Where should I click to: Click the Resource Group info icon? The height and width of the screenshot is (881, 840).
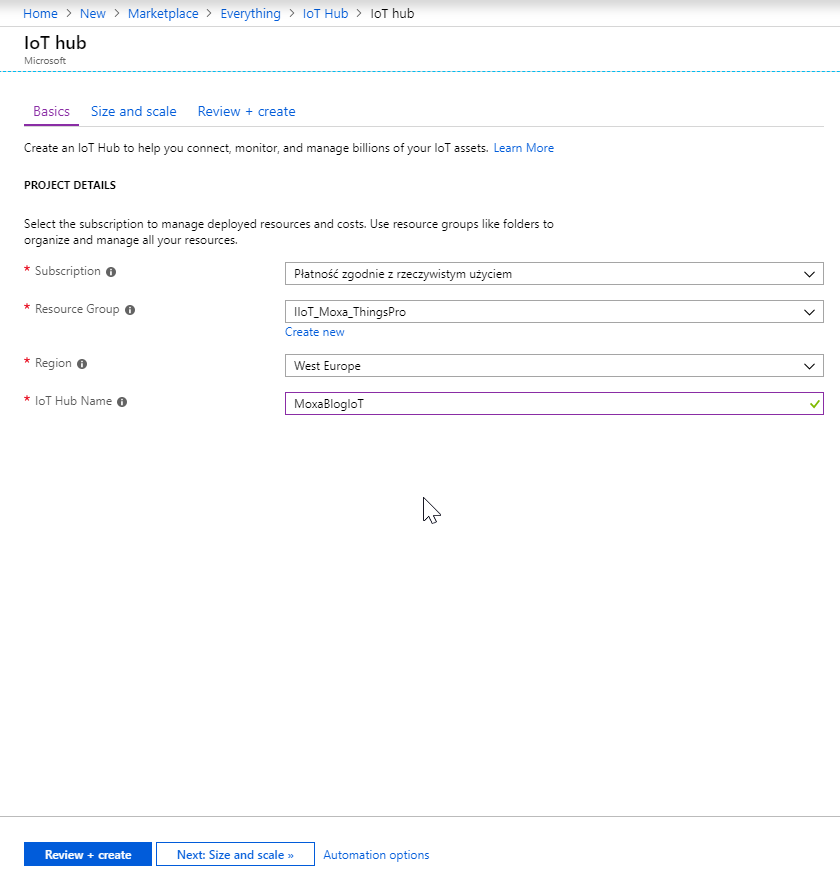click(x=130, y=310)
